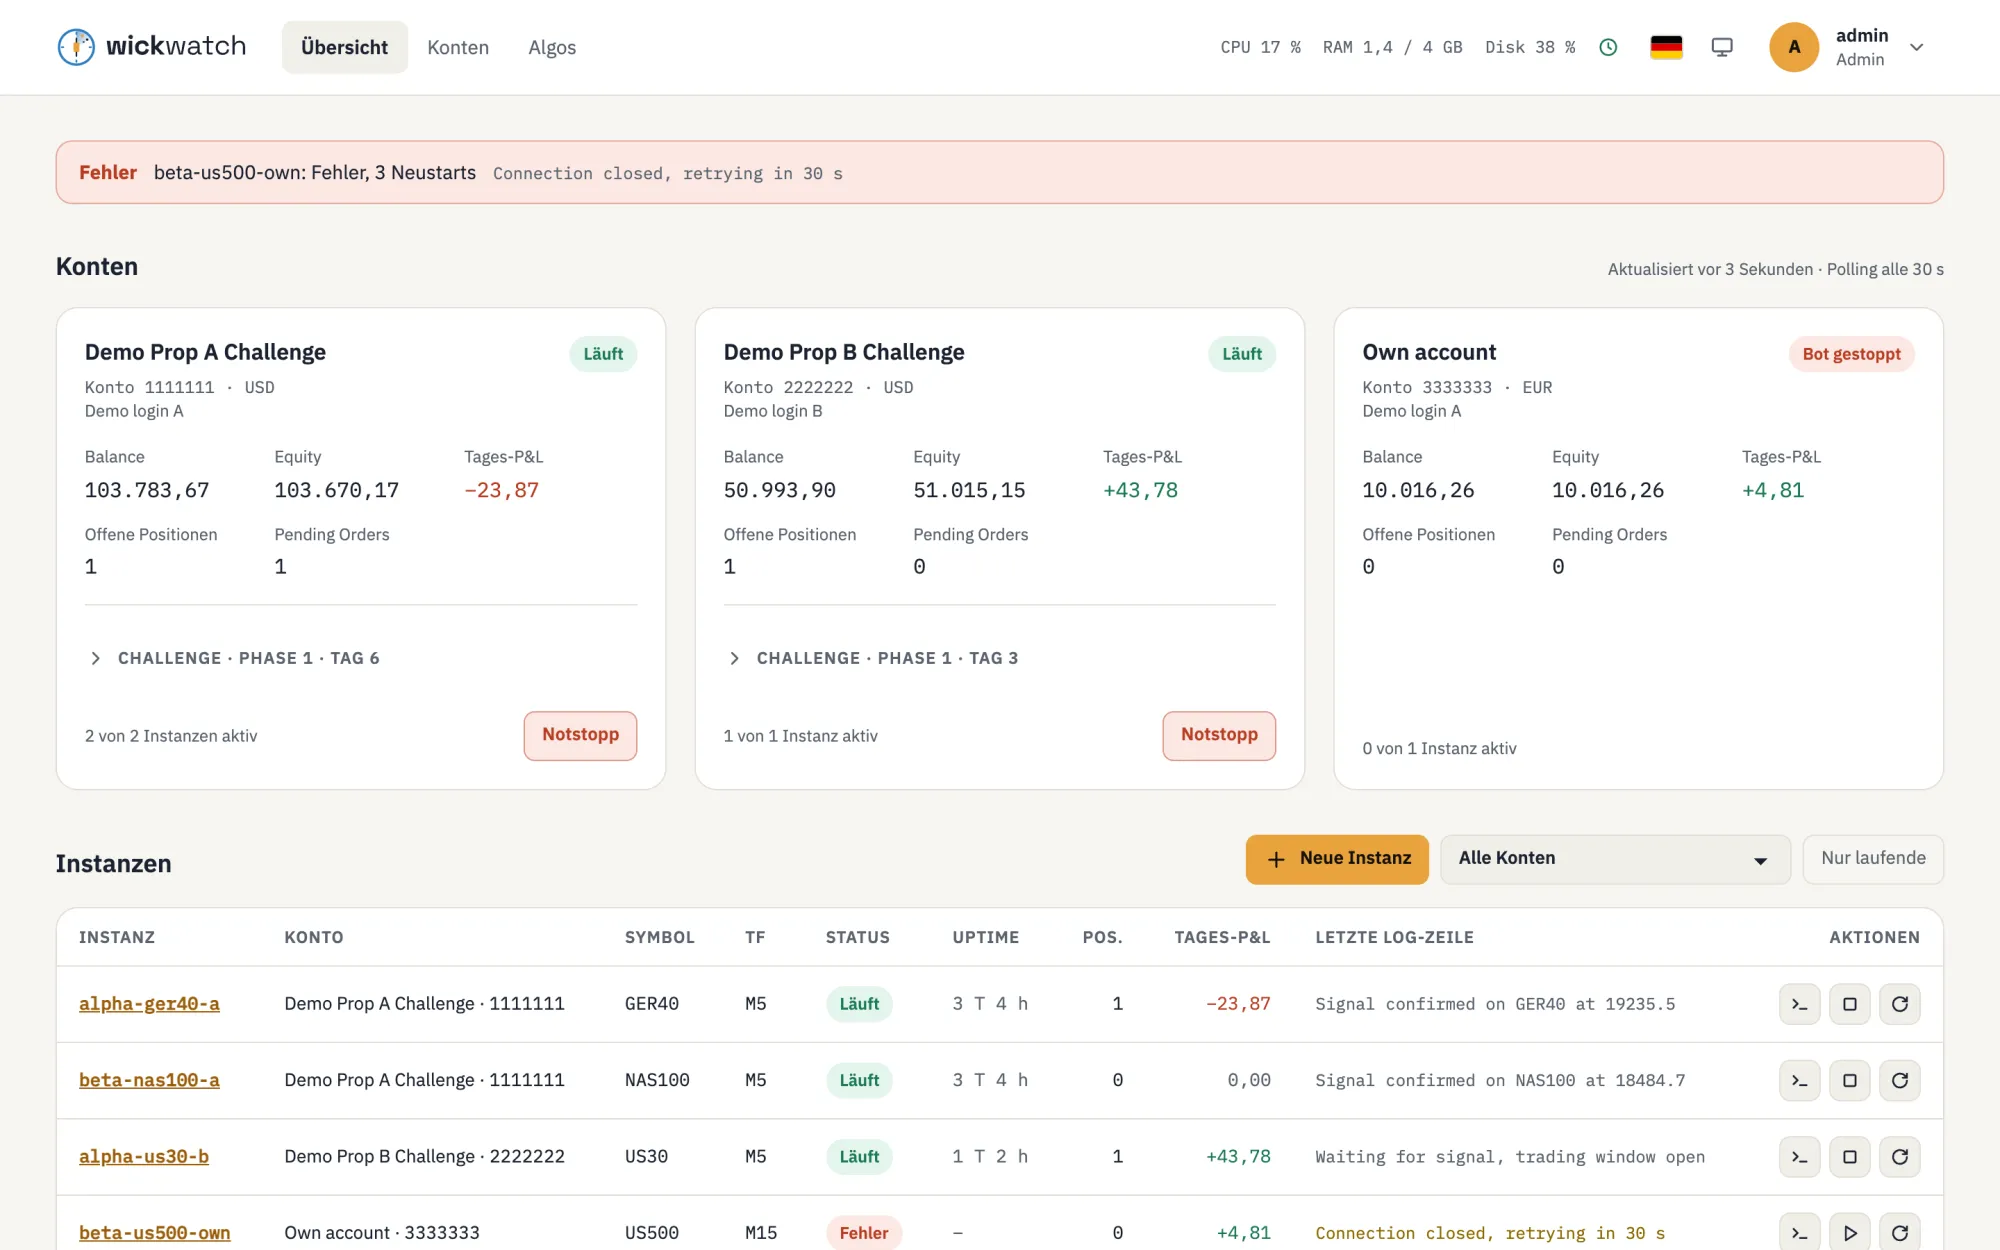Open the beta-us500-own instance link

155,1233
